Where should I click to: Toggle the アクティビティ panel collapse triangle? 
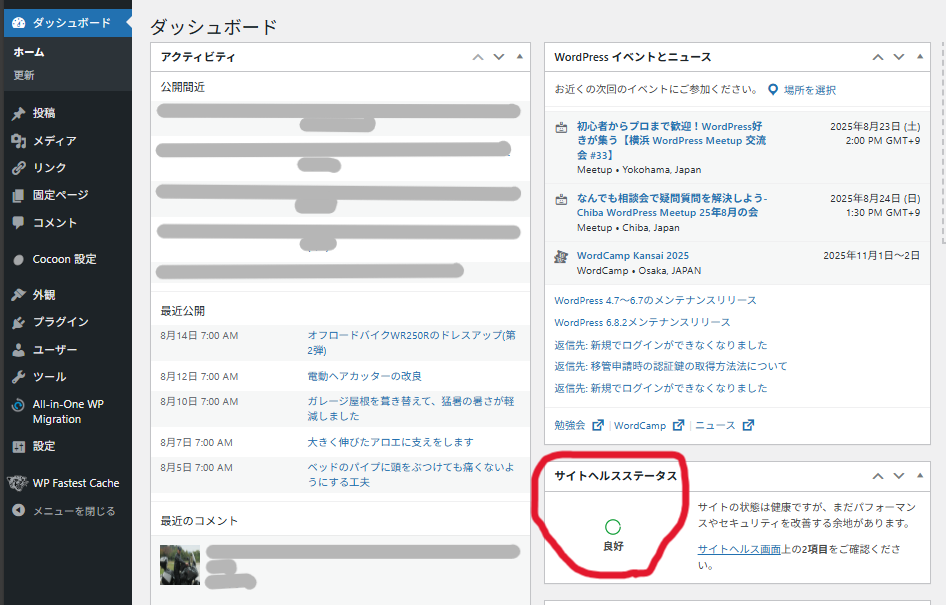[x=519, y=57]
